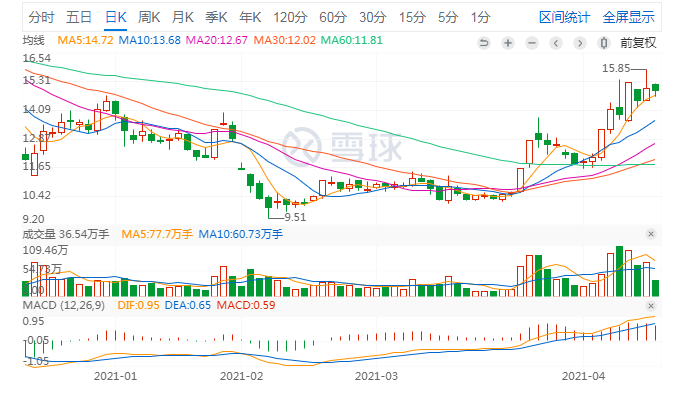The width and height of the screenshot is (676, 393).
Task: Switch to the 60分 chart
Action: (333, 18)
